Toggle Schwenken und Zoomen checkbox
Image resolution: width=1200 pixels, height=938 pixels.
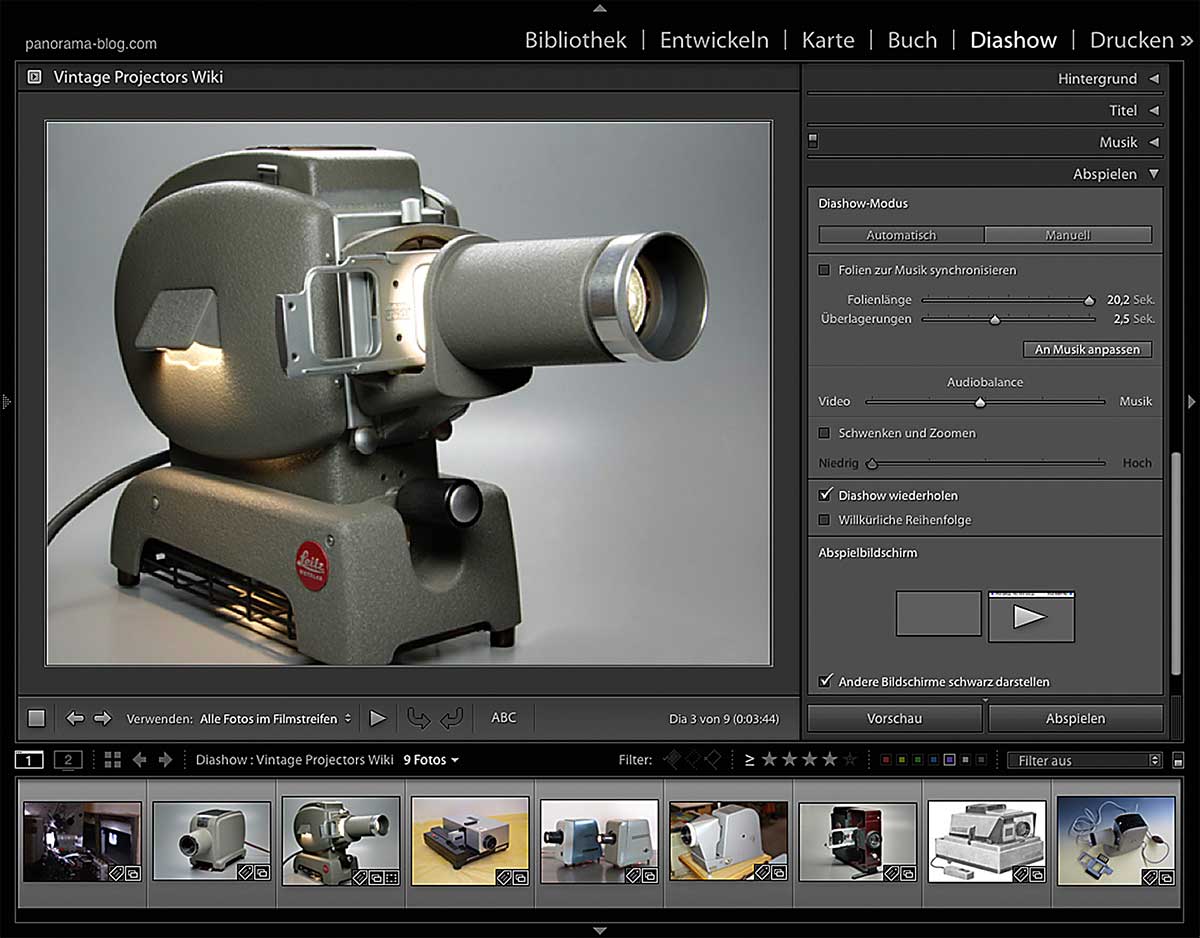pos(824,433)
